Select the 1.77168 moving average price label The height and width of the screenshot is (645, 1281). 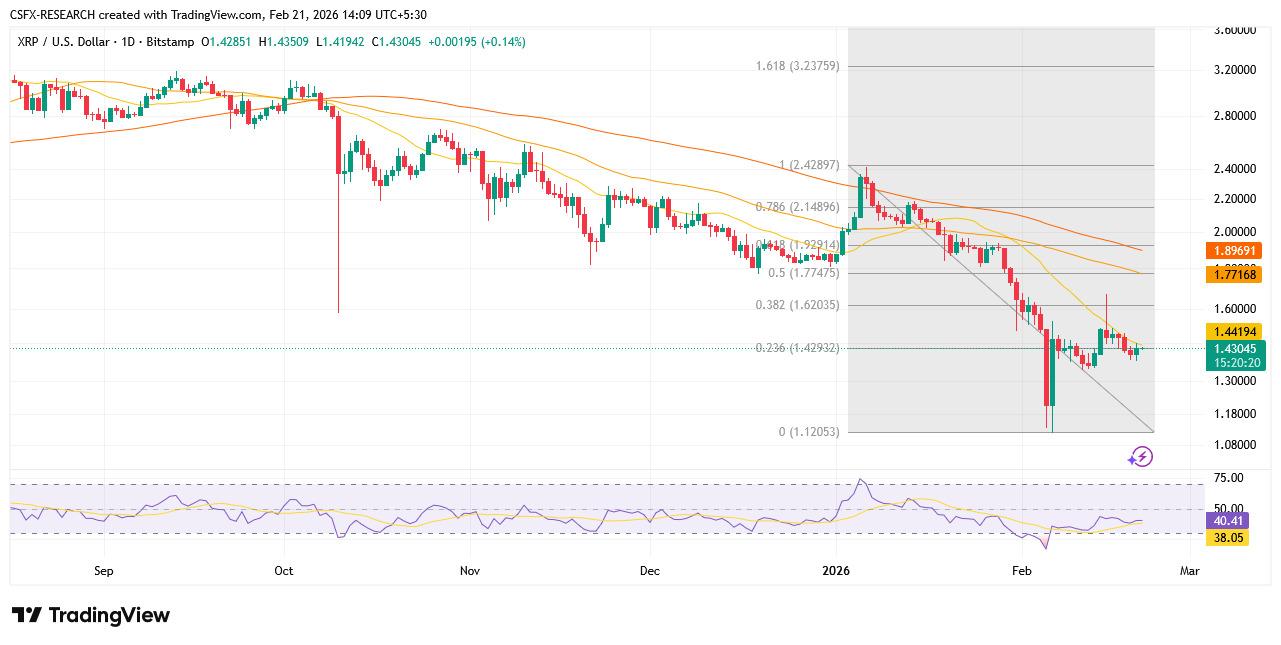[1233, 273]
